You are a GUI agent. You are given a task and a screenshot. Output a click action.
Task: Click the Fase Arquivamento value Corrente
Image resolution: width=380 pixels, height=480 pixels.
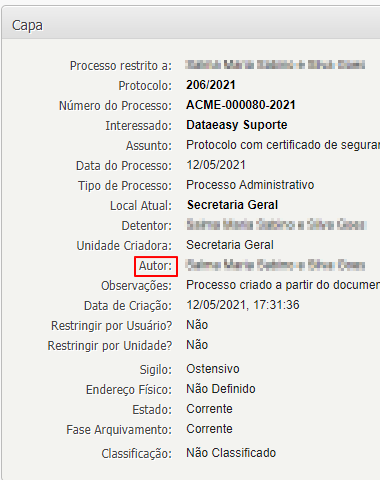tap(209, 429)
